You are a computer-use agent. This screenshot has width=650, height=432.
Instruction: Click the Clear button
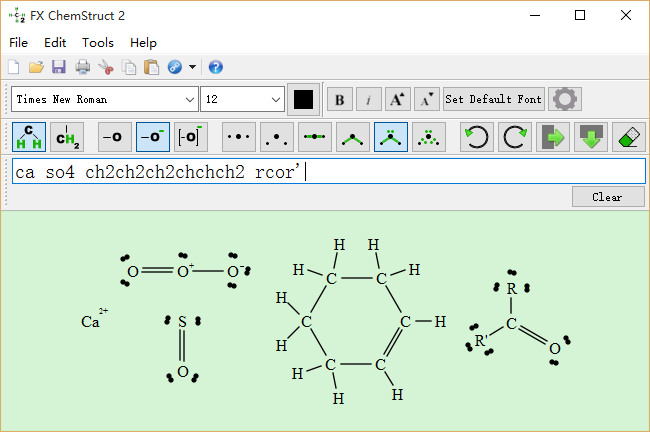click(x=608, y=197)
